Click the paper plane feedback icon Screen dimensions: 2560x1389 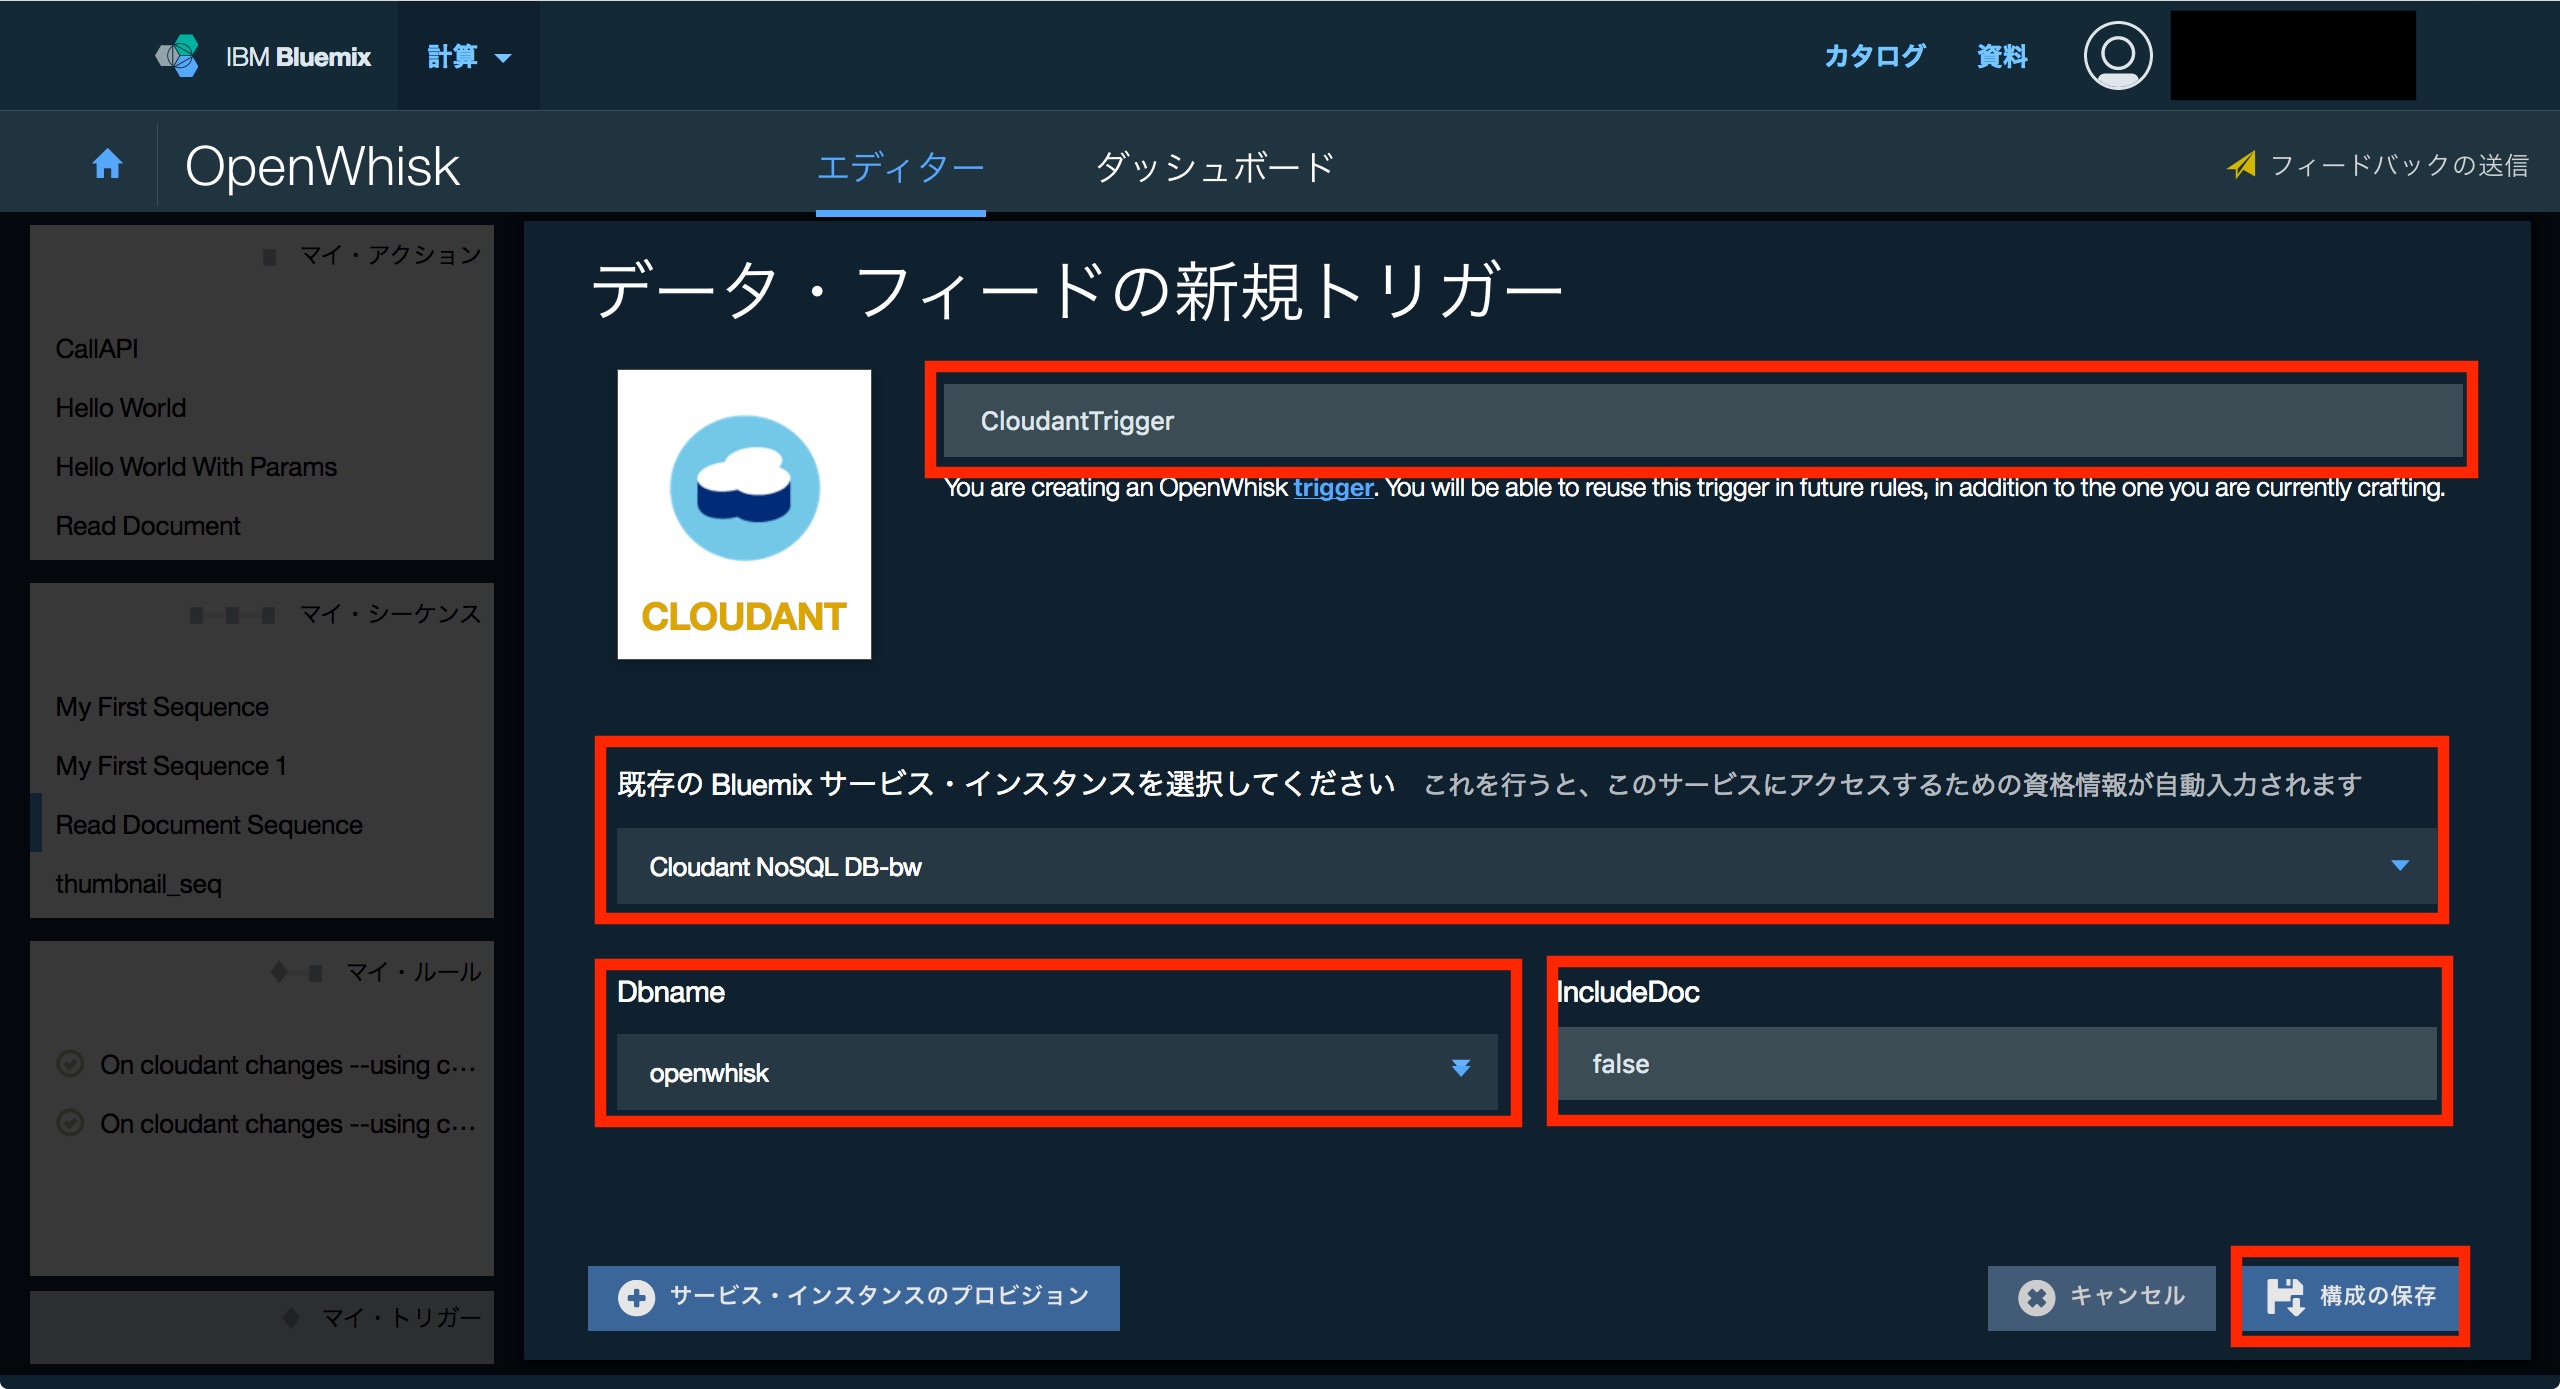pyautogui.click(x=2241, y=165)
